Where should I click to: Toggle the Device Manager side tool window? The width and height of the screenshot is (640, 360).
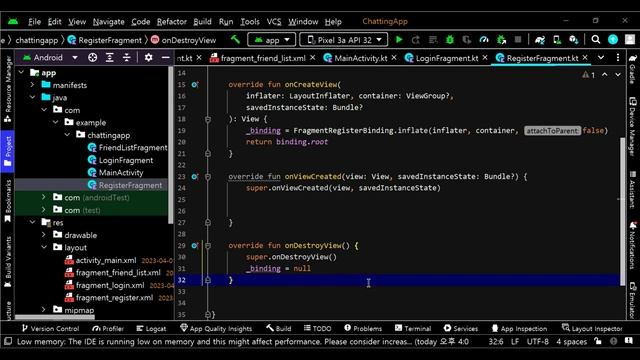pos(633,127)
